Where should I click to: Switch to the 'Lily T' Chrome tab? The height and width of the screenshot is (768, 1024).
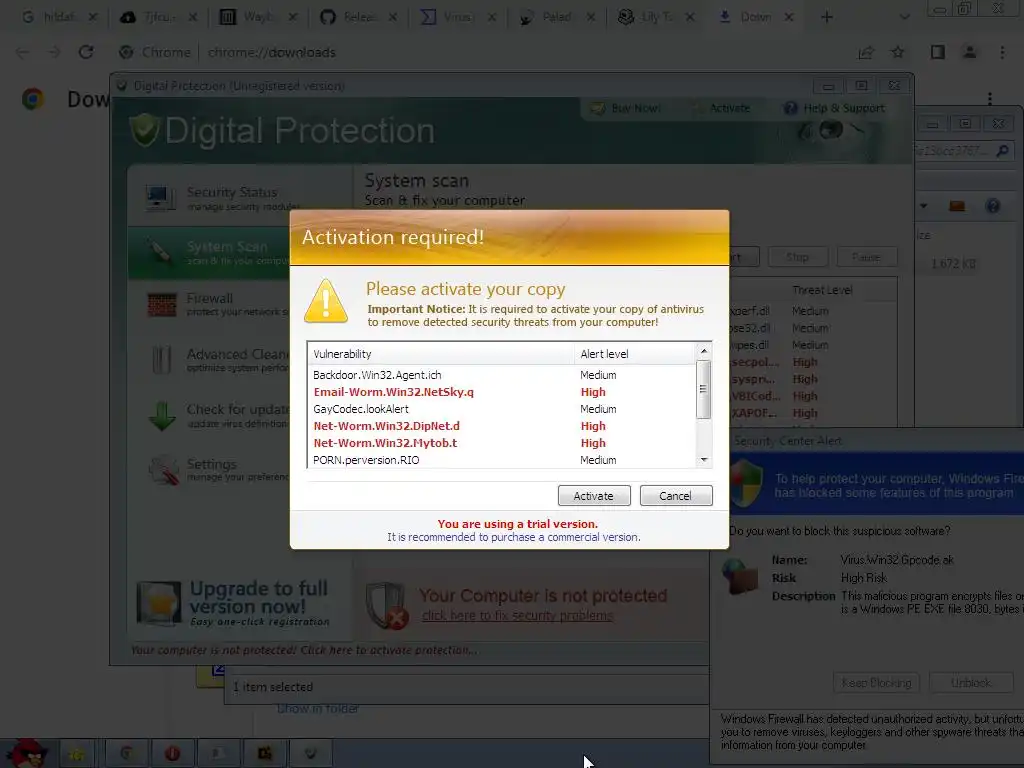(x=656, y=17)
